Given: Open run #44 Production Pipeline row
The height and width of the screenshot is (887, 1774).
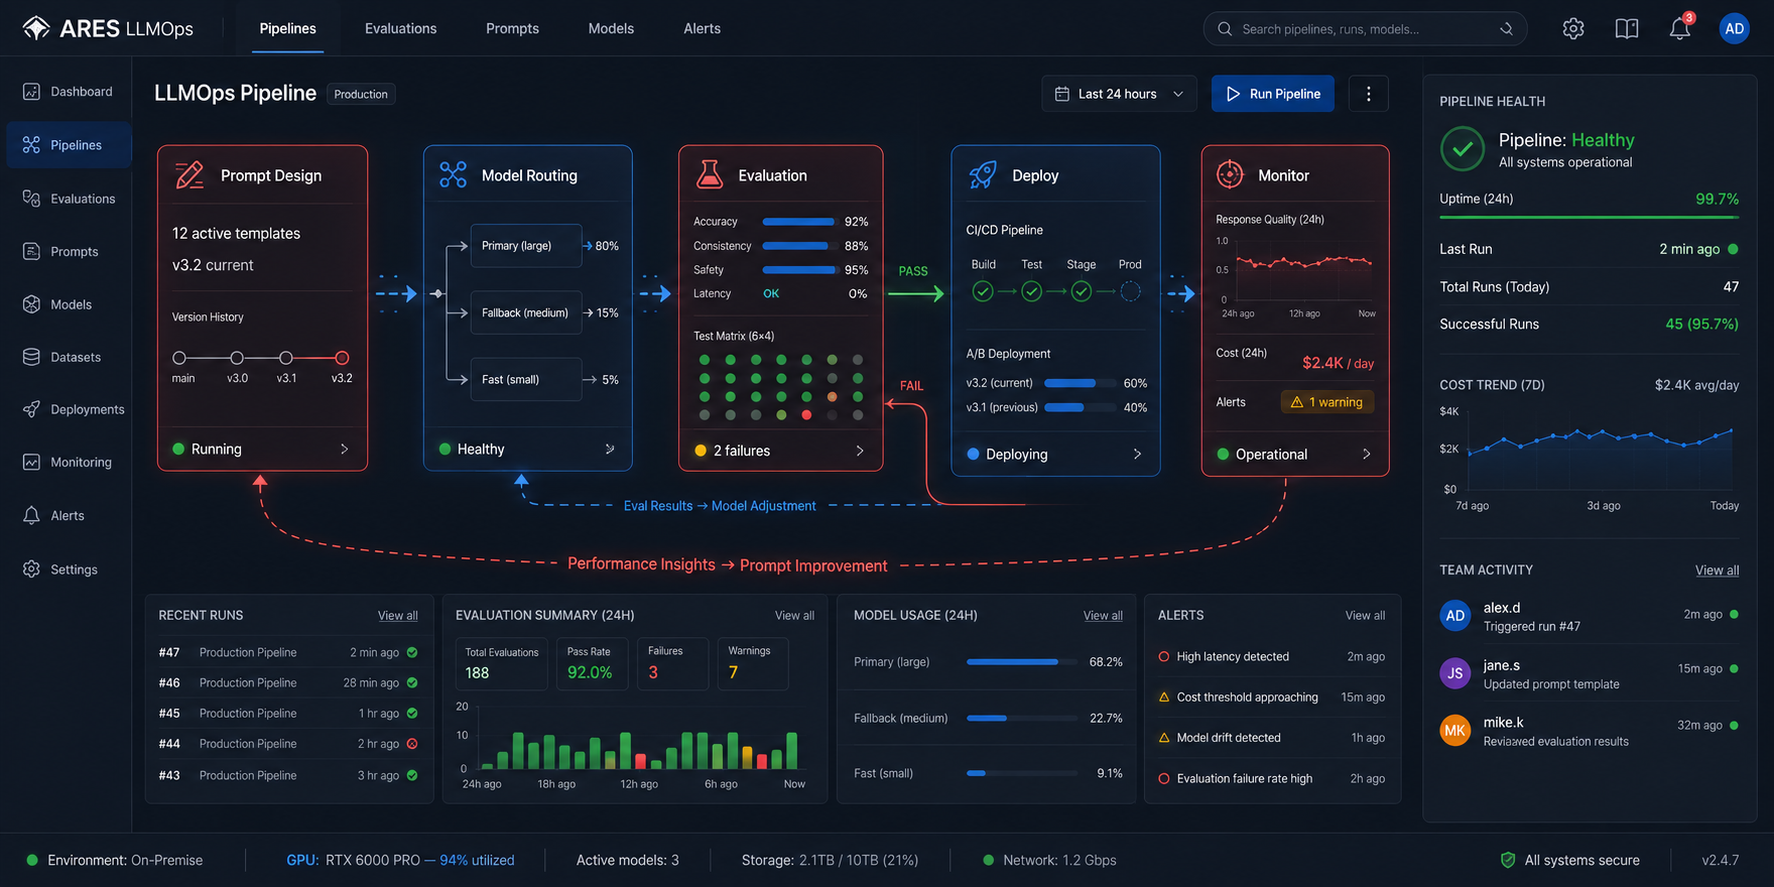Looking at the screenshot, I should (x=288, y=744).
